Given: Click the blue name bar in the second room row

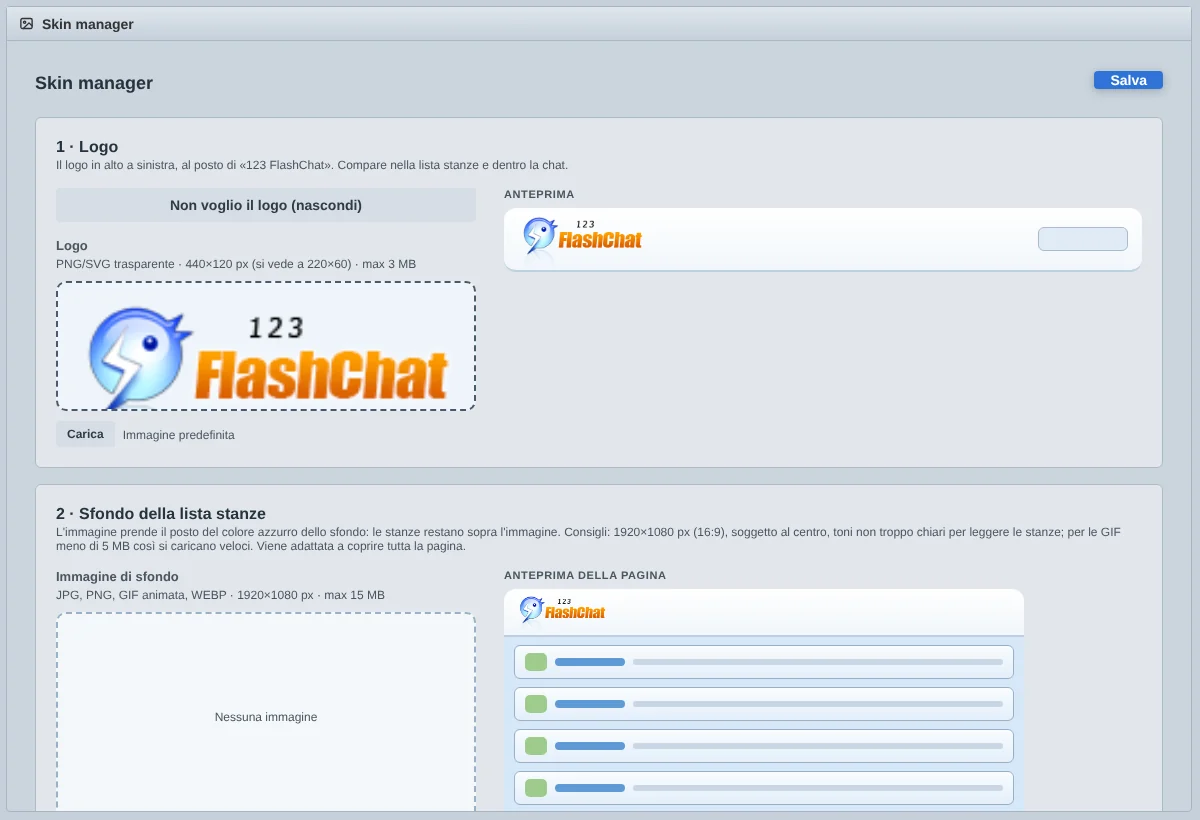Looking at the screenshot, I should [590, 704].
